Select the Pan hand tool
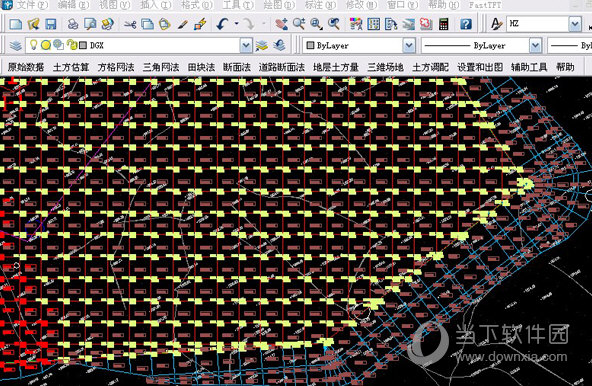This screenshot has height=386, width=592. [281, 24]
